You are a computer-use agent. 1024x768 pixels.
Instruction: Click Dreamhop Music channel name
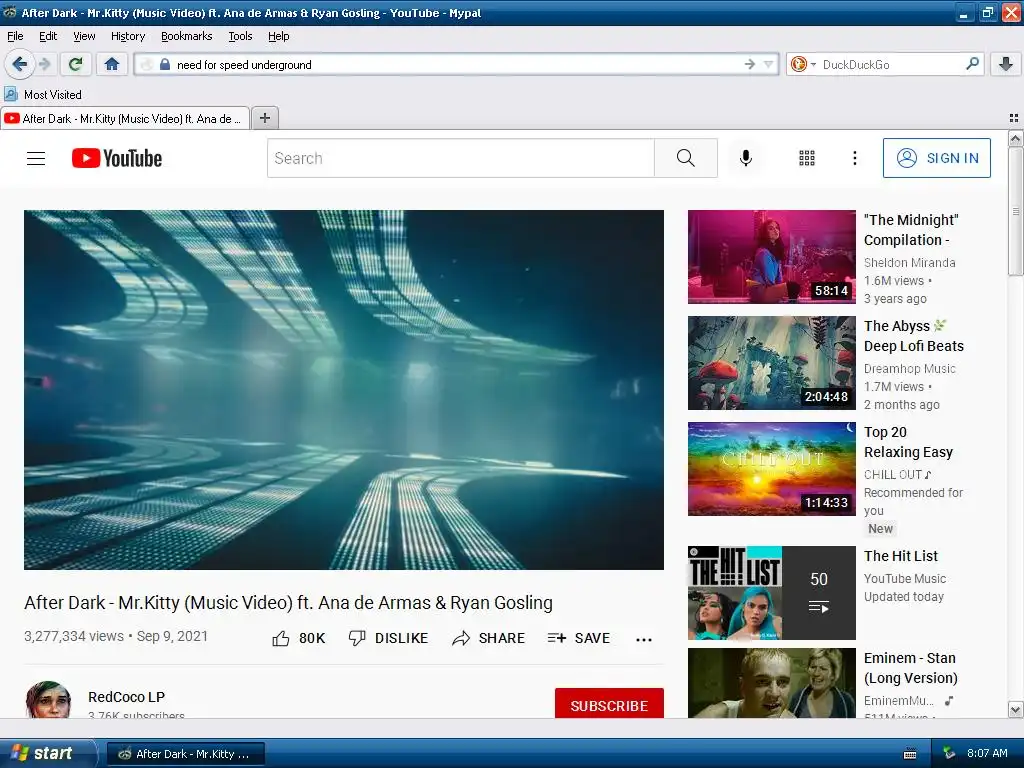click(x=909, y=368)
